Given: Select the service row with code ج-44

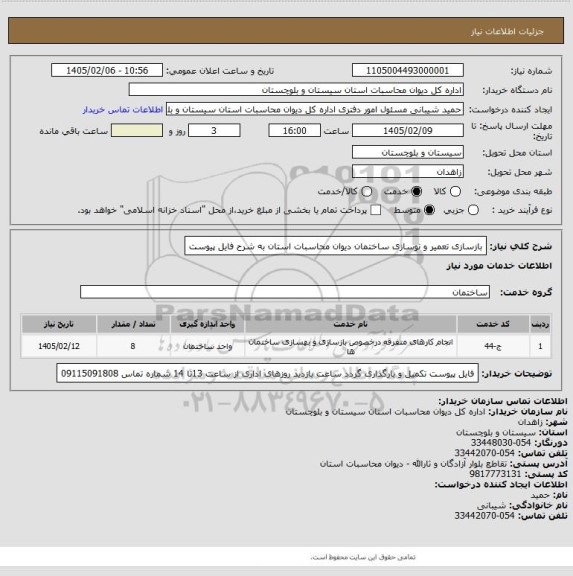Looking at the screenshot, I should pos(286,346).
